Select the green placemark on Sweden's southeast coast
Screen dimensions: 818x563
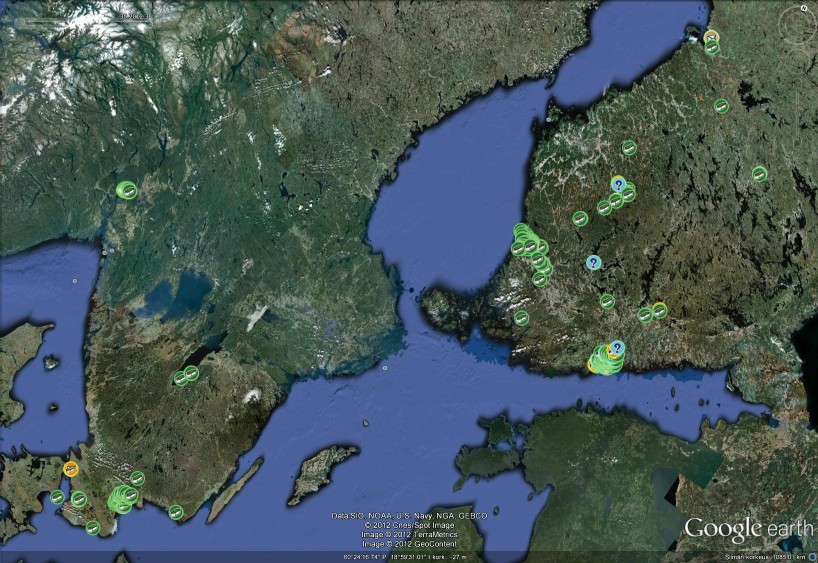176,512
